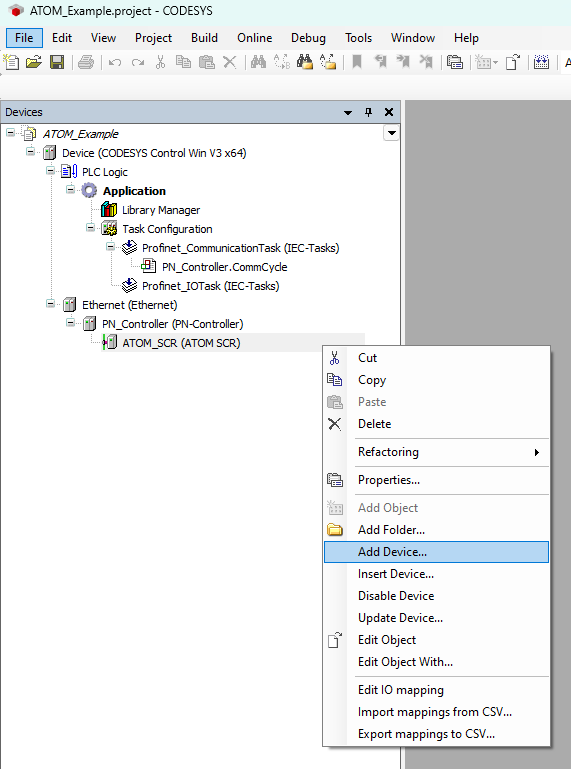Collapse the Device (CODESYS Control Win V3 x64) node
This screenshot has width=571, height=769.
(30, 152)
